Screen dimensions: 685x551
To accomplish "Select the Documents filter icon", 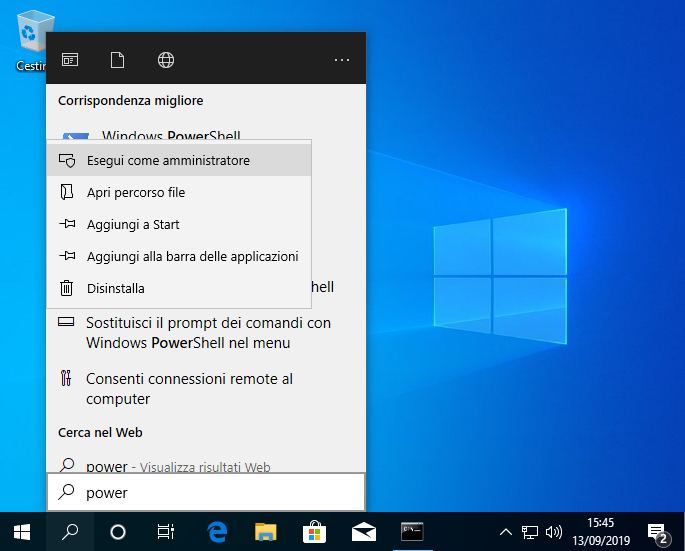I will click(x=117, y=60).
